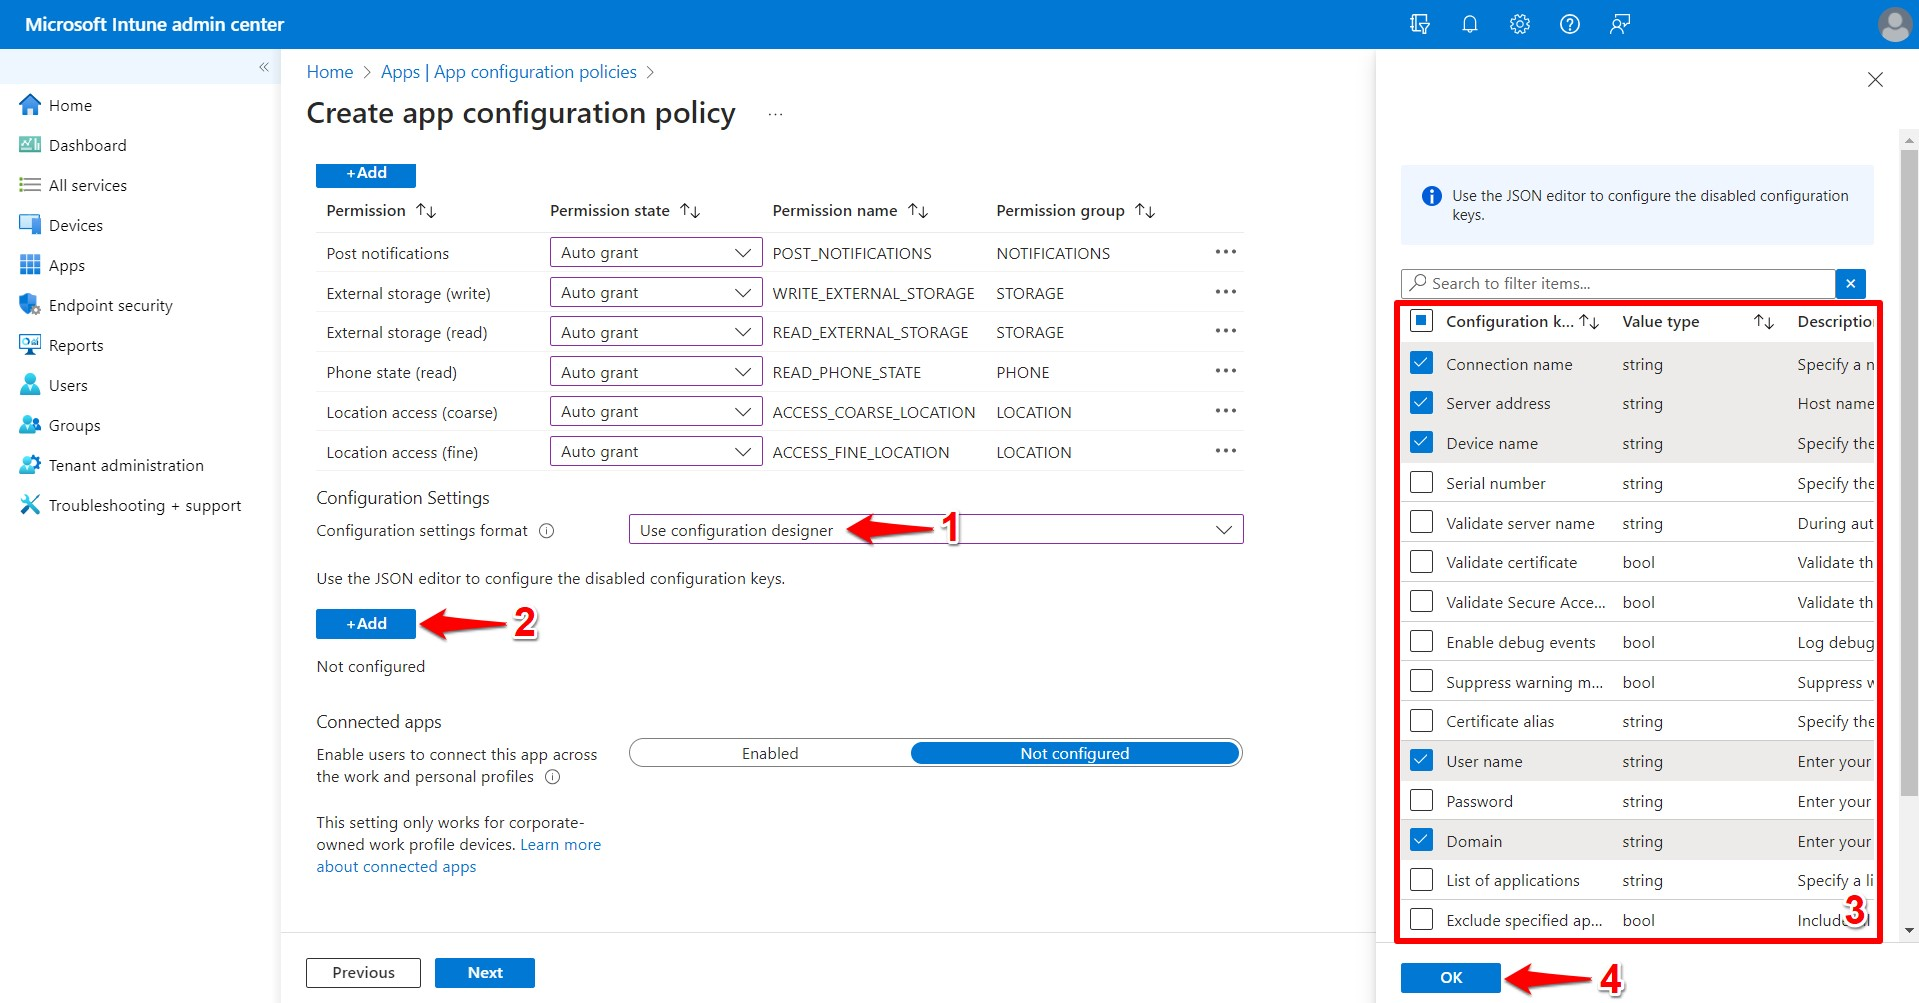Click OK to confirm selected keys

(x=1451, y=978)
